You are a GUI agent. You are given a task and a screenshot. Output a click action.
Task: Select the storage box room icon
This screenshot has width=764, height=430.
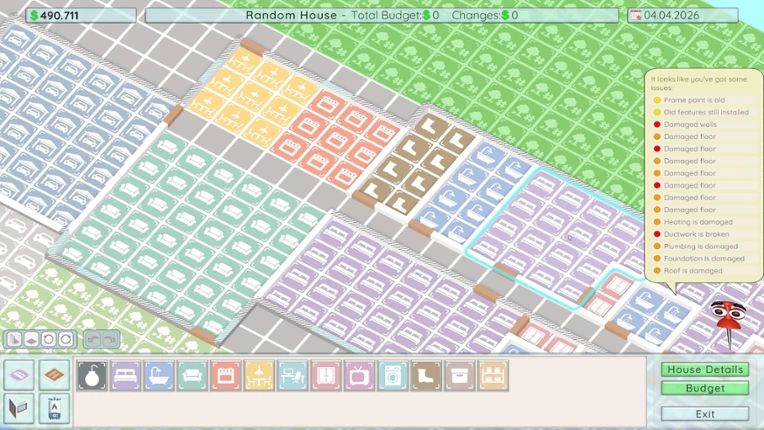459,375
